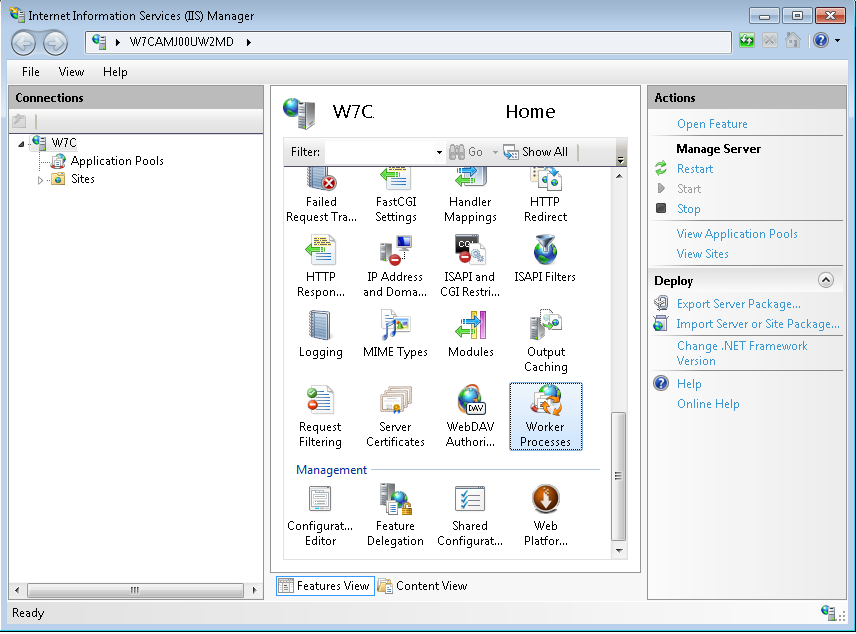
Task: Click Stop server action
Action: 688,209
